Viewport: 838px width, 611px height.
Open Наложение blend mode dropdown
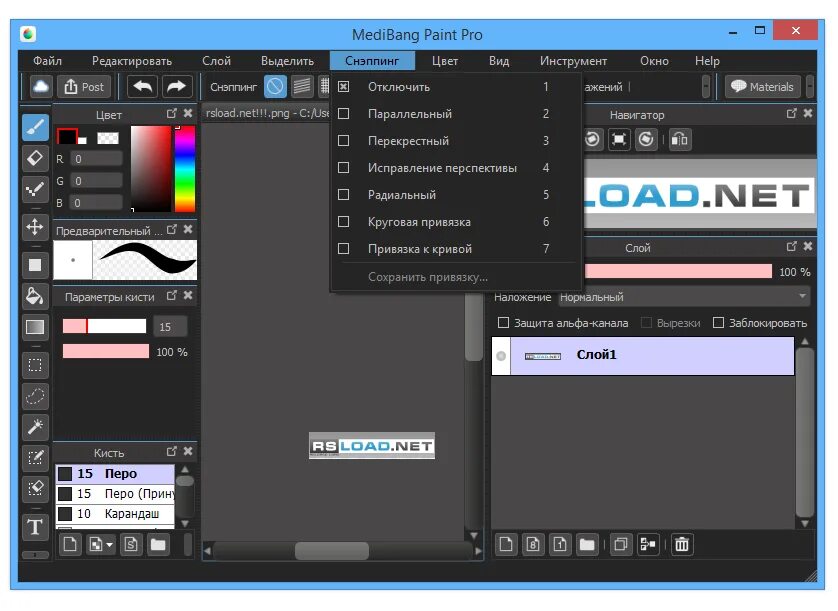[x=684, y=297]
